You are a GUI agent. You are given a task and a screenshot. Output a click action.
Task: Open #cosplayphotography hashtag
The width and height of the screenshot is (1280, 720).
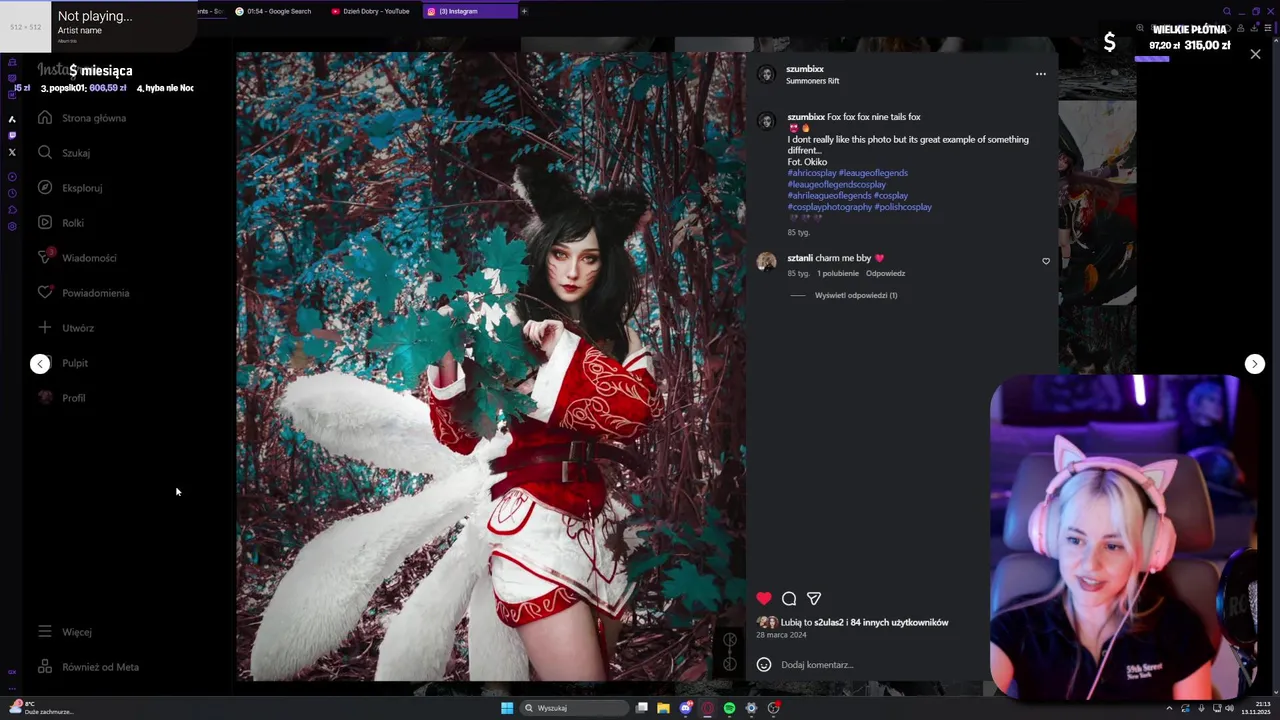click(829, 207)
